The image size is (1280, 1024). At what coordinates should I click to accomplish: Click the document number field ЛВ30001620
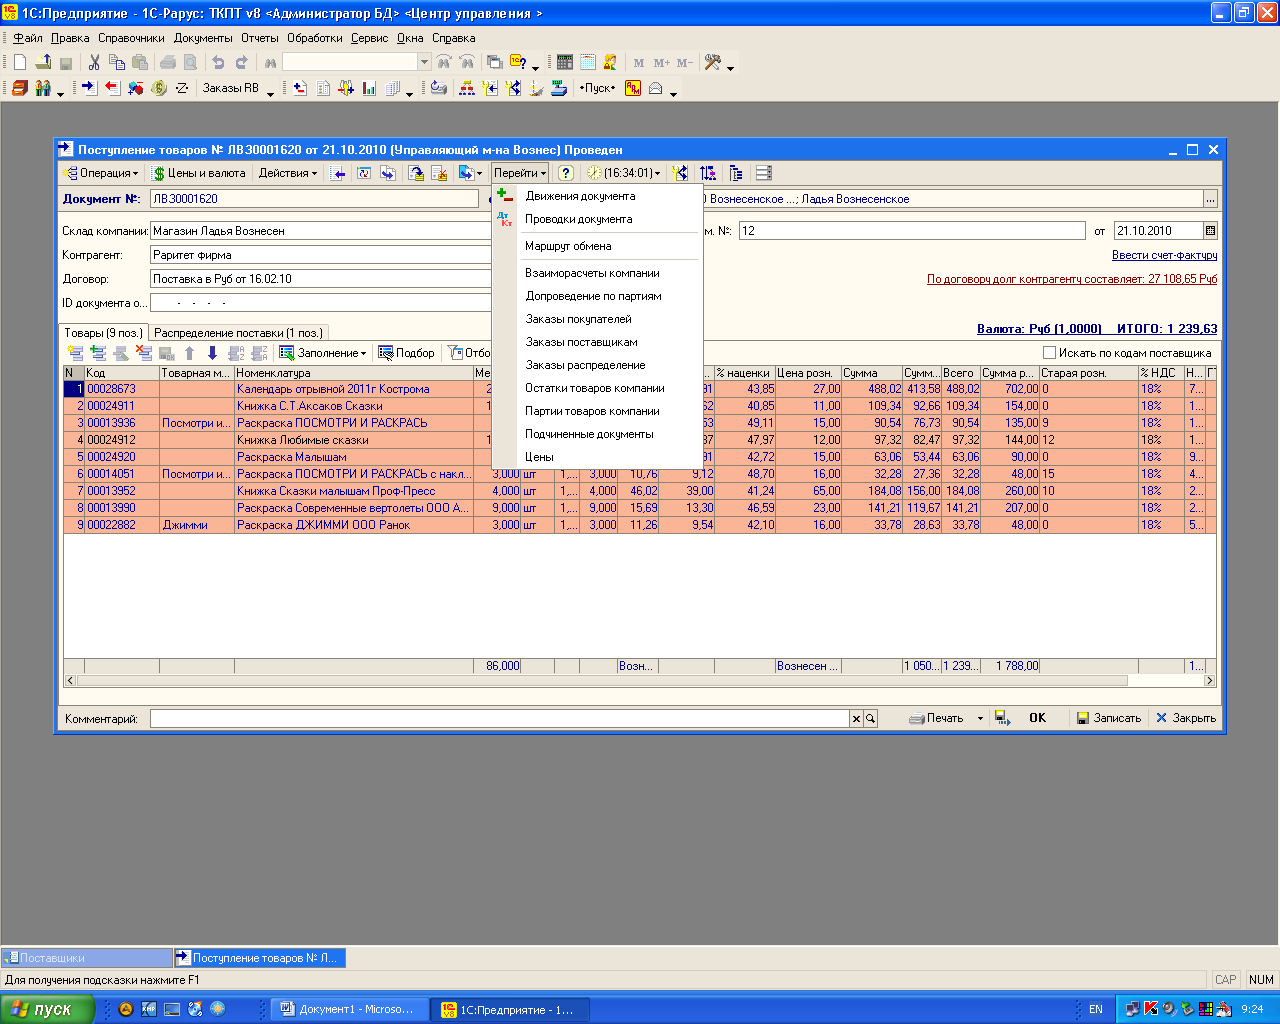pos(314,199)
